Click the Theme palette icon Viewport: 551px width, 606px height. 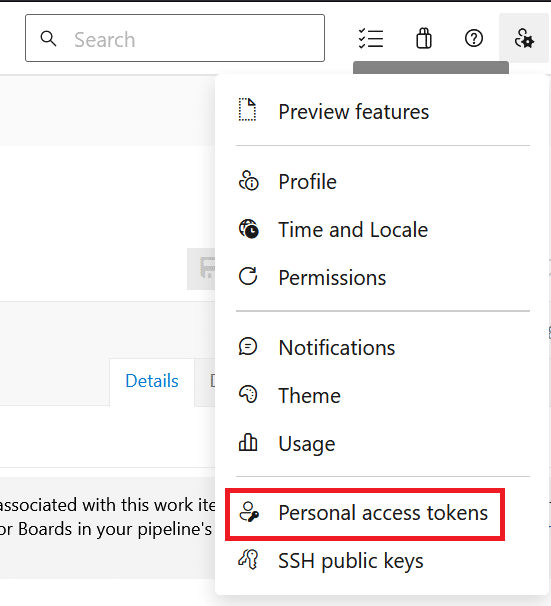tap(248, 395)
